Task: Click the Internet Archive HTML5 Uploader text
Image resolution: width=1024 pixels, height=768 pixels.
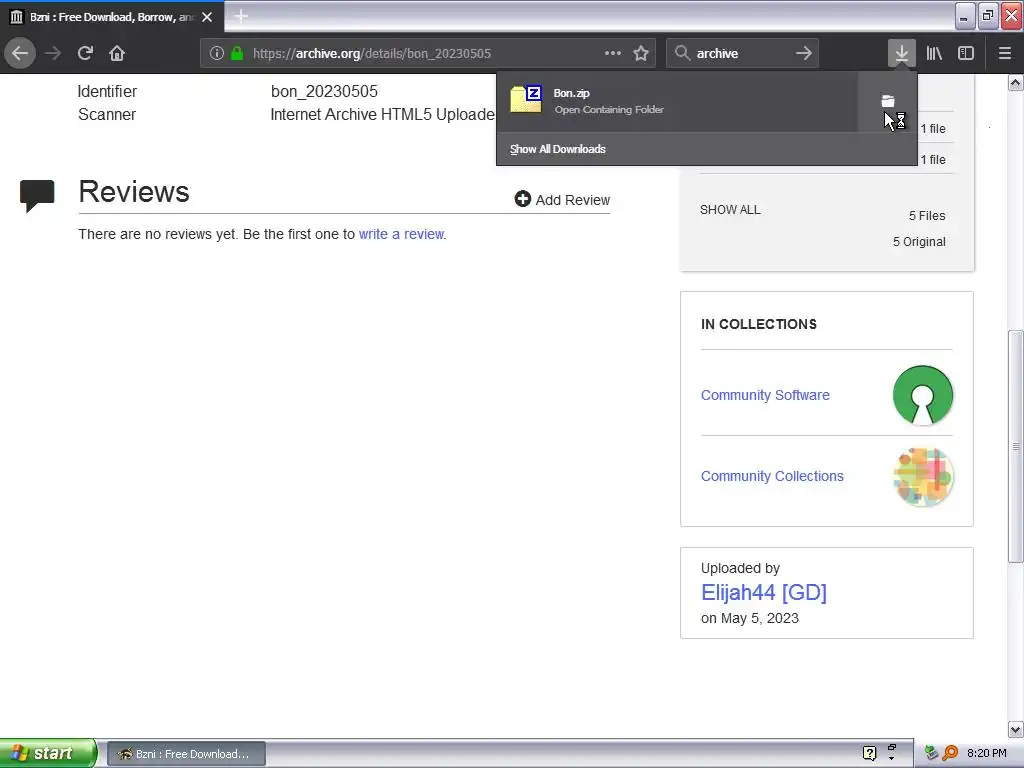Action: 383,114
